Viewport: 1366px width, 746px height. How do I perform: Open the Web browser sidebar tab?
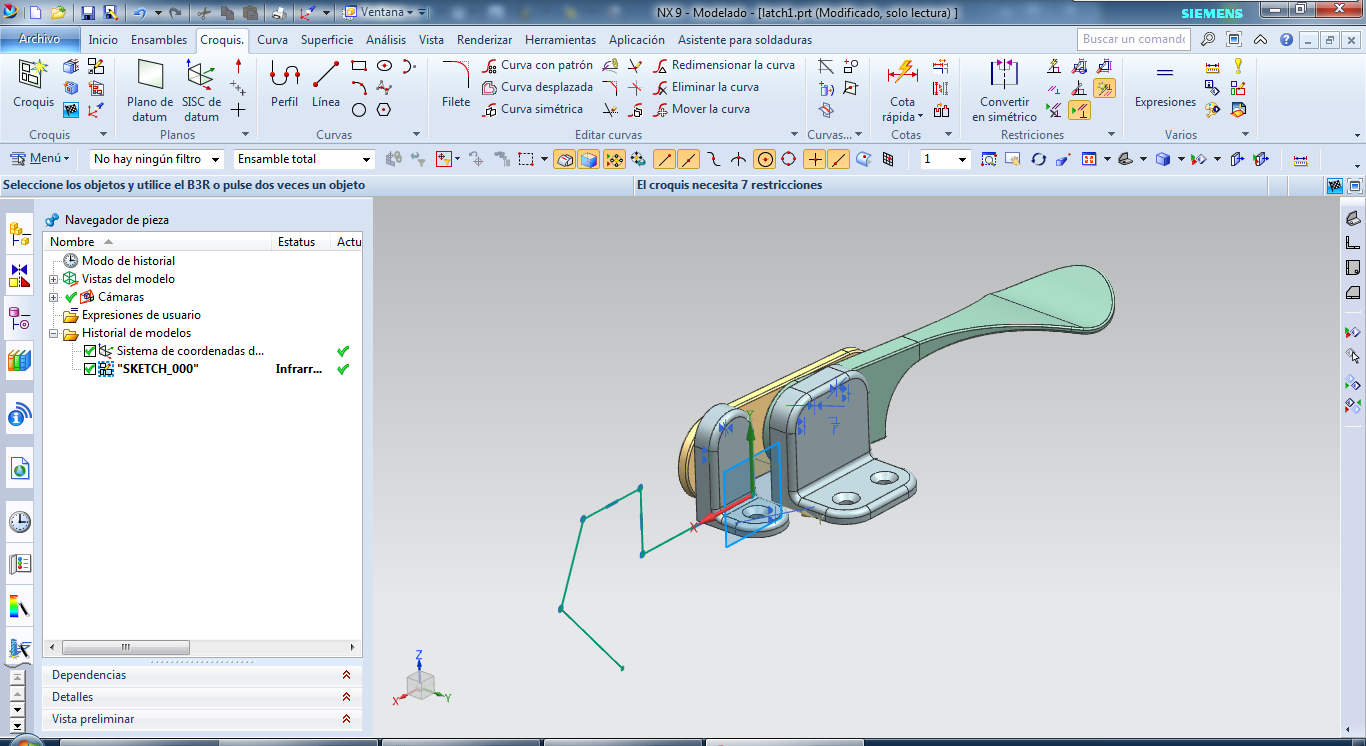click(19, 467)
